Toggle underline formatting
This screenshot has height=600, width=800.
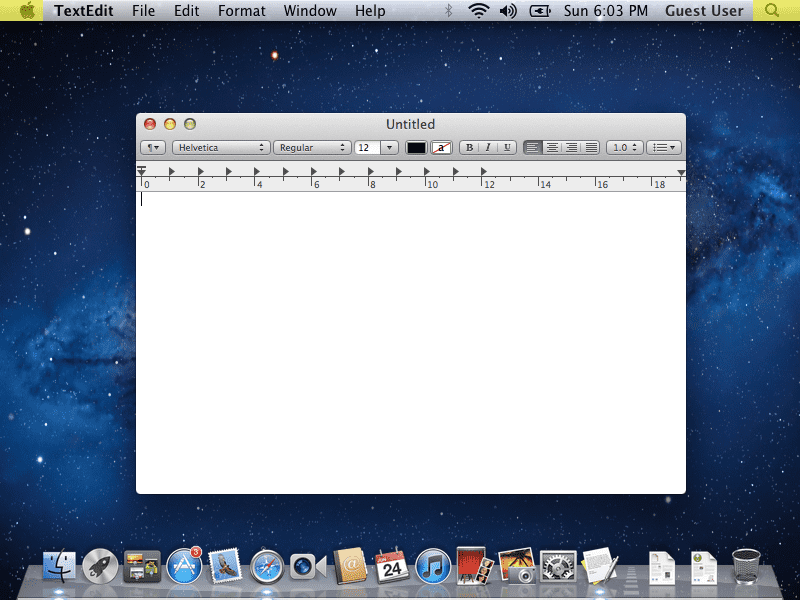point(507,147)
